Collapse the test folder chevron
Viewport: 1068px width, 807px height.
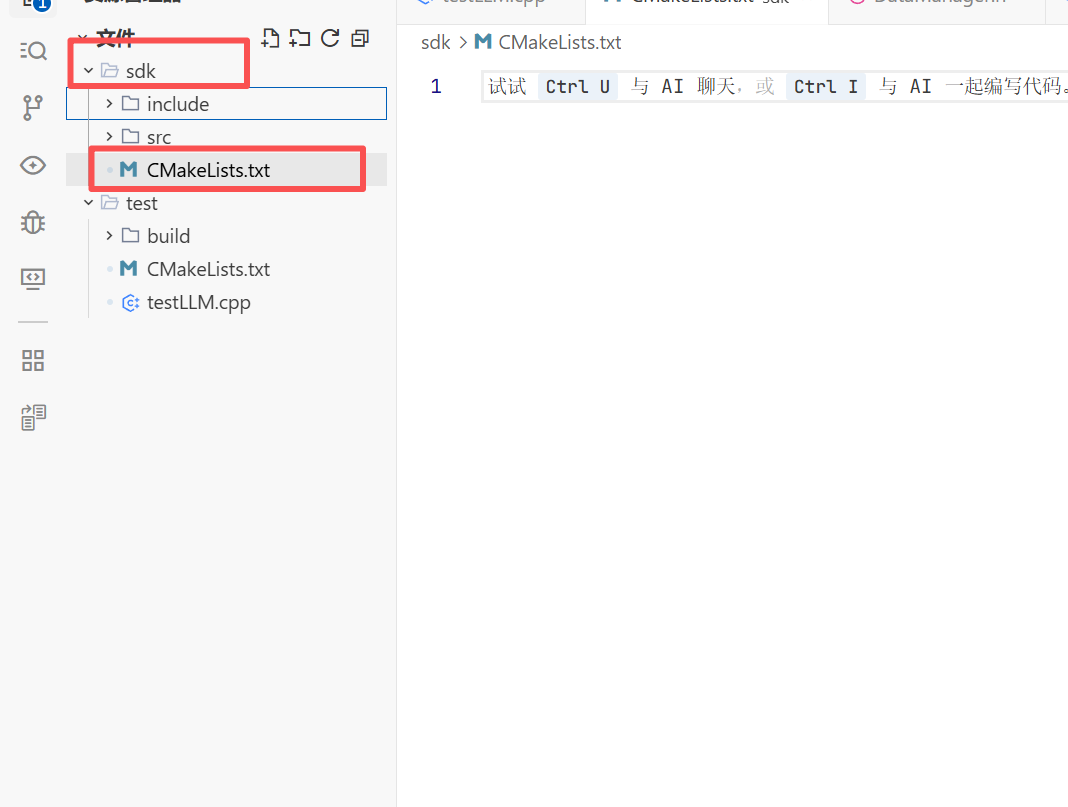coord(89,203)
